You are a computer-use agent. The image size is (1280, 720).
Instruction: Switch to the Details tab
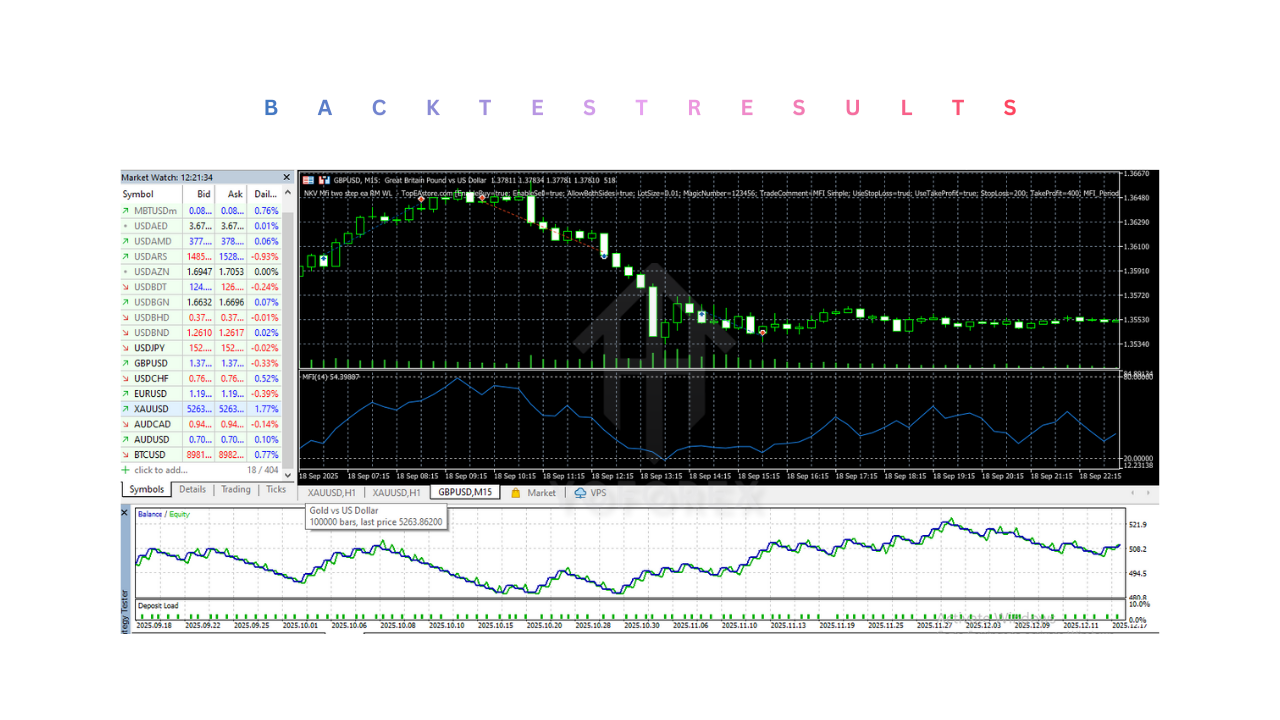(x=192, y=490)
